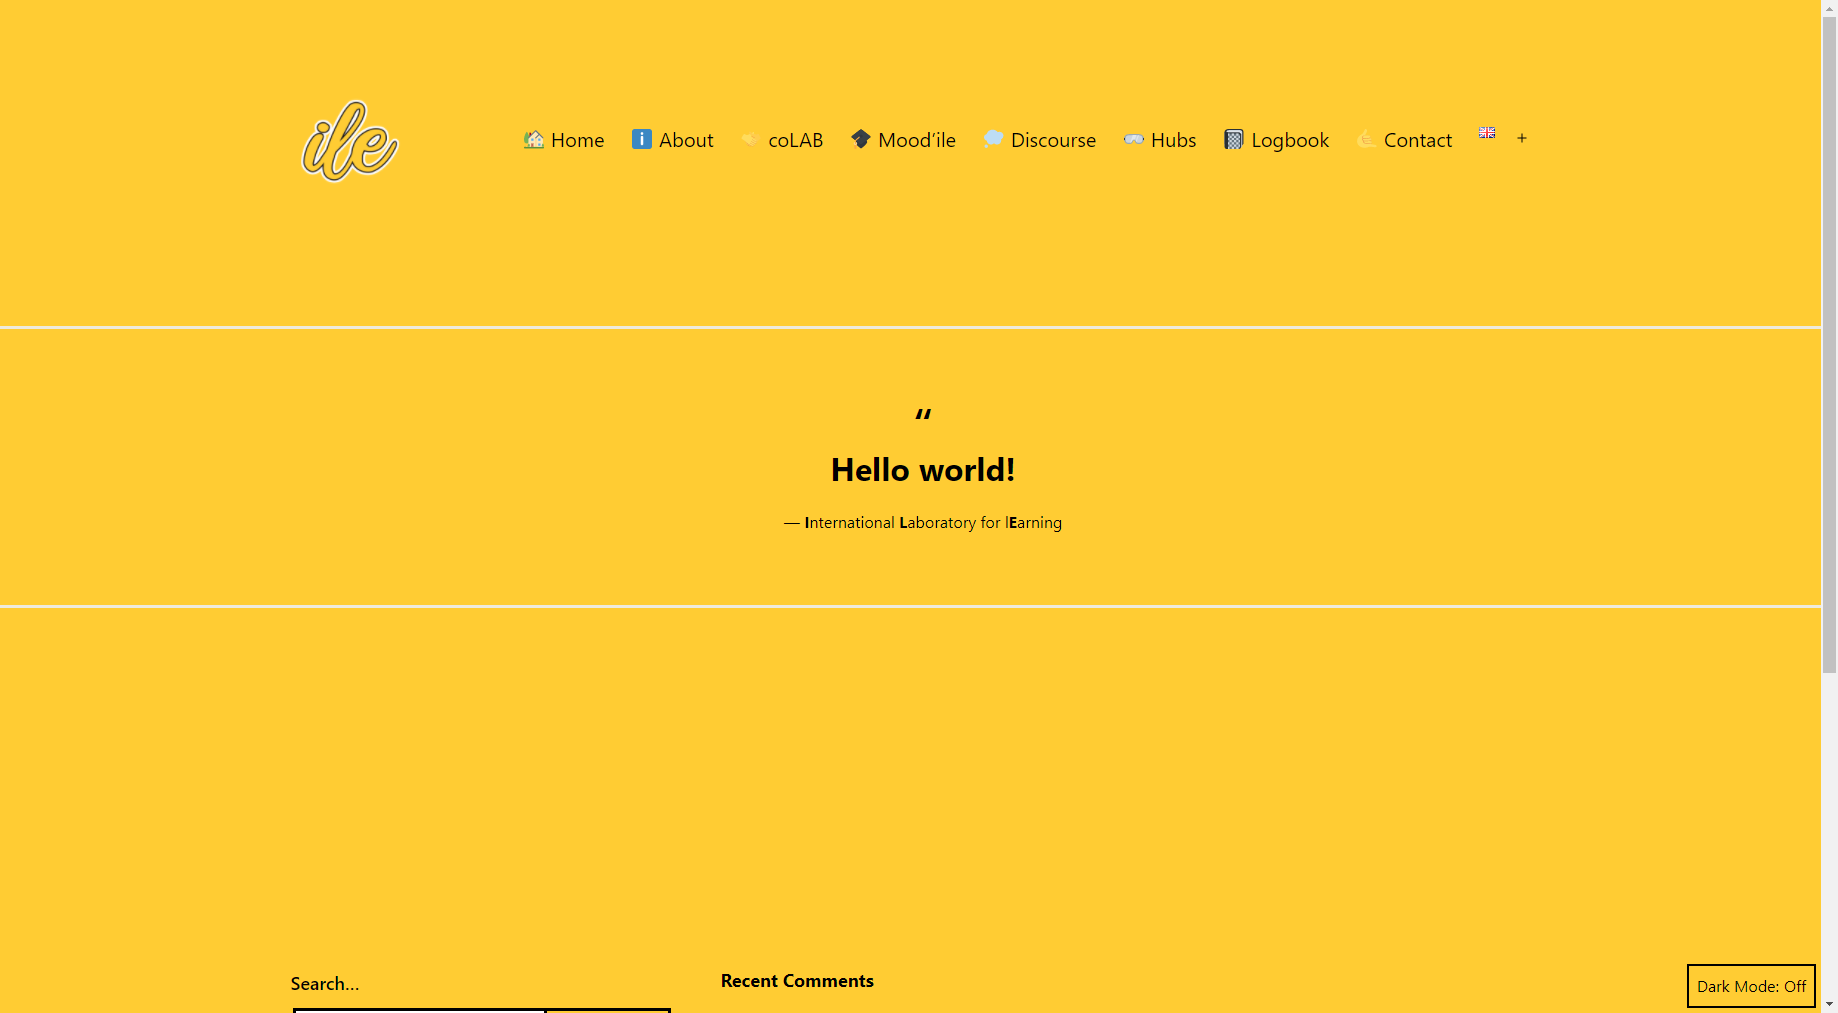
Task: Click the hand icon beside Contact
Action: tap(1366, 139)
